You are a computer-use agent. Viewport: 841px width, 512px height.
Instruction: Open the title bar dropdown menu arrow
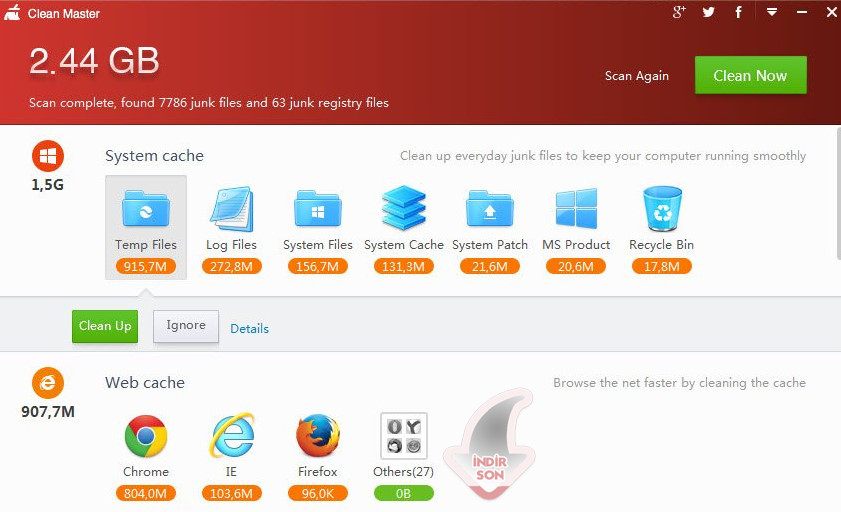(772, 11)
